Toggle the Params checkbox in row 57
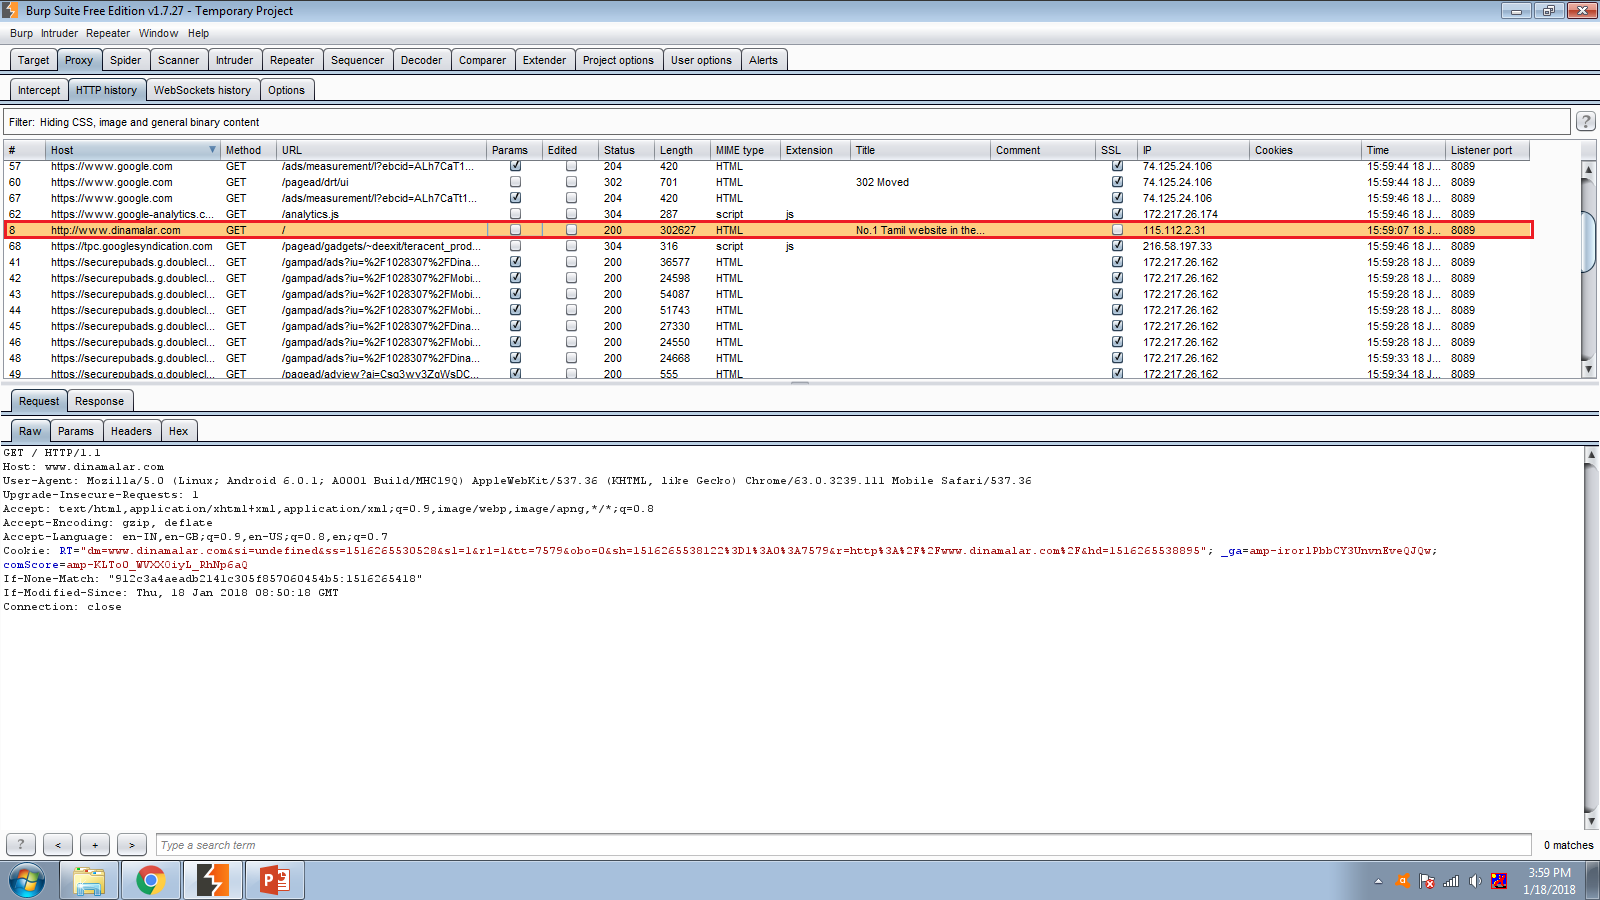Image resolution: width=1600 pixels, height=900 pixels. [515, 166]
